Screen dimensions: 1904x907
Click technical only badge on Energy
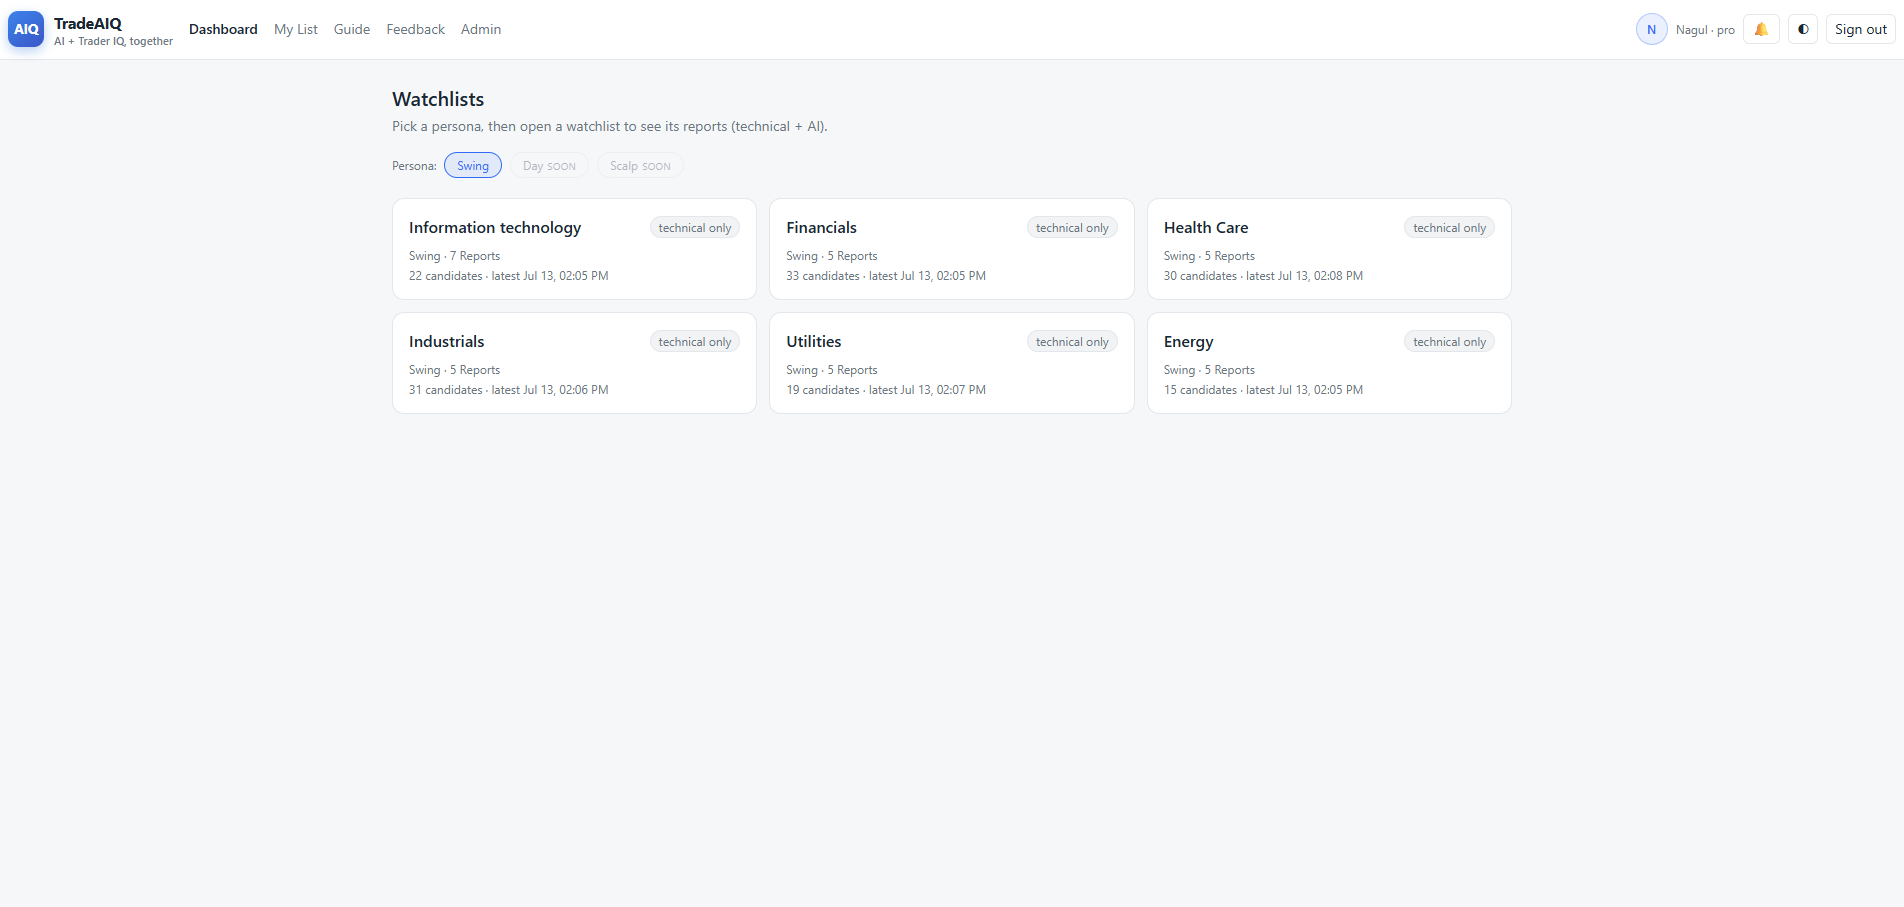[1449, 342]
